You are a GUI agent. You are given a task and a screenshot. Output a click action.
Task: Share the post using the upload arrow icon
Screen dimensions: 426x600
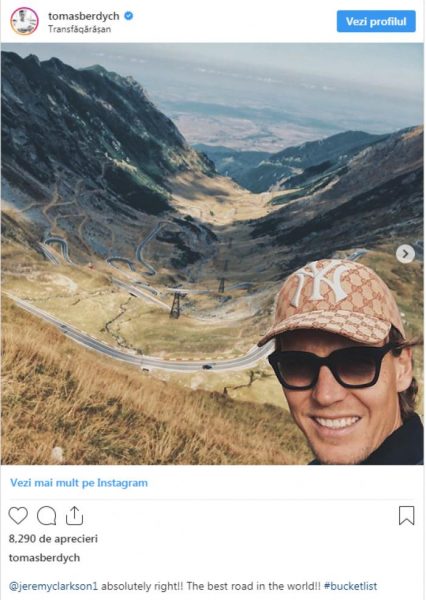click(74, 515)
